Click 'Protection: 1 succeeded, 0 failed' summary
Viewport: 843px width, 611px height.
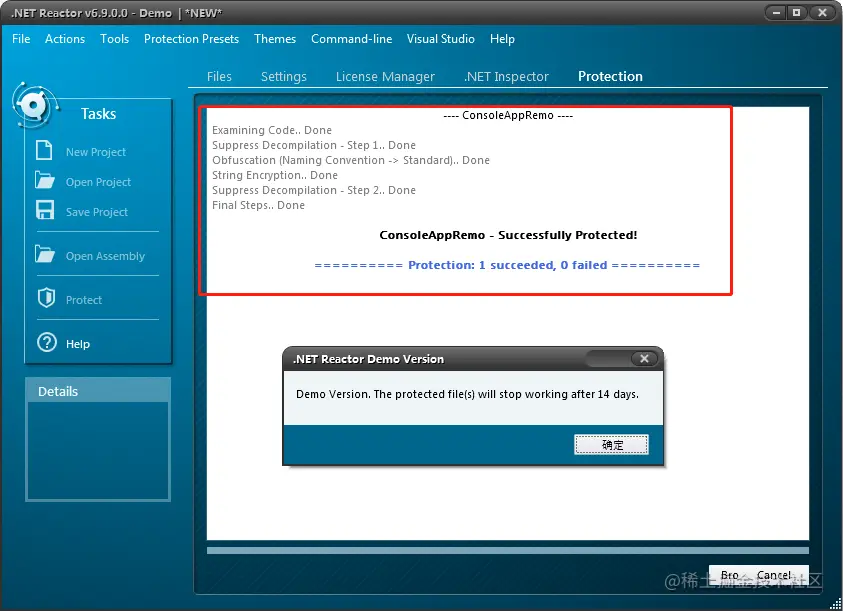click(507, 265)
